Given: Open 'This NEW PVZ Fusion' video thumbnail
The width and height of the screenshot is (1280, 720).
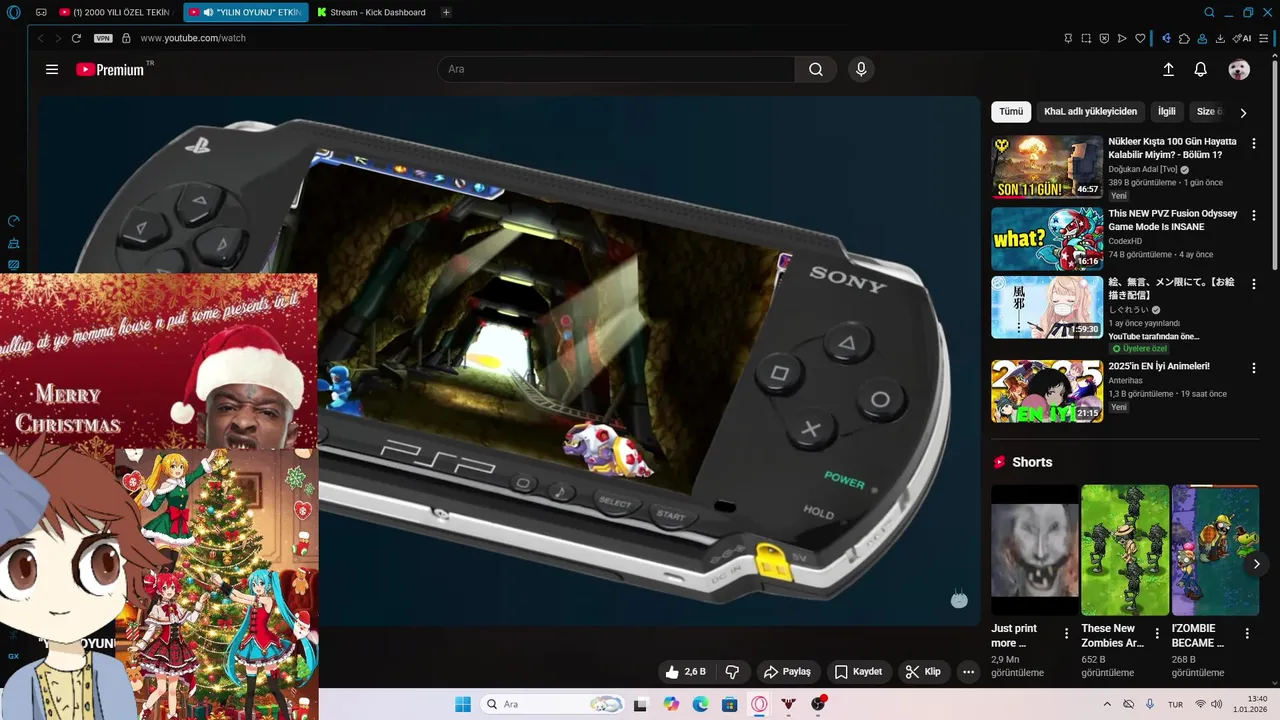Looking at the screenshot, I should click(x=1047, y=239).
